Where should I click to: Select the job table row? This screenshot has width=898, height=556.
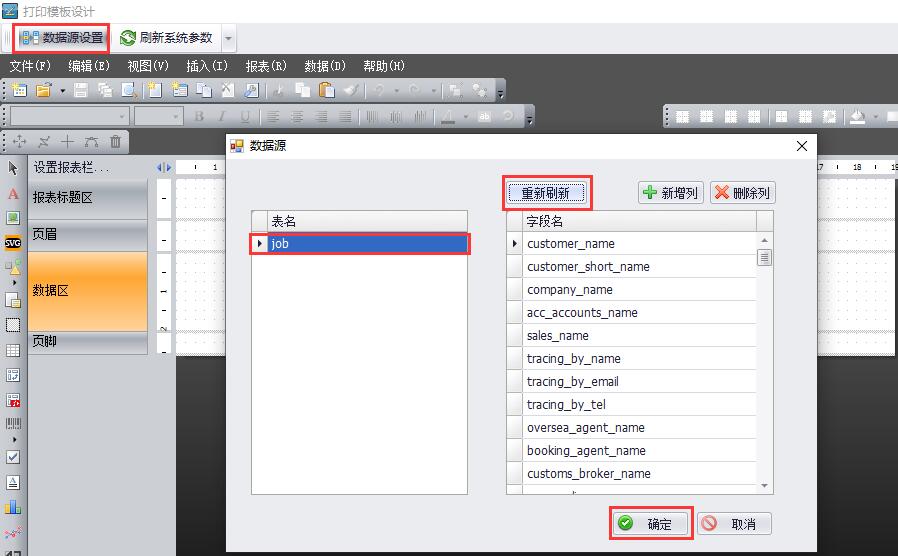coord(367,243)
